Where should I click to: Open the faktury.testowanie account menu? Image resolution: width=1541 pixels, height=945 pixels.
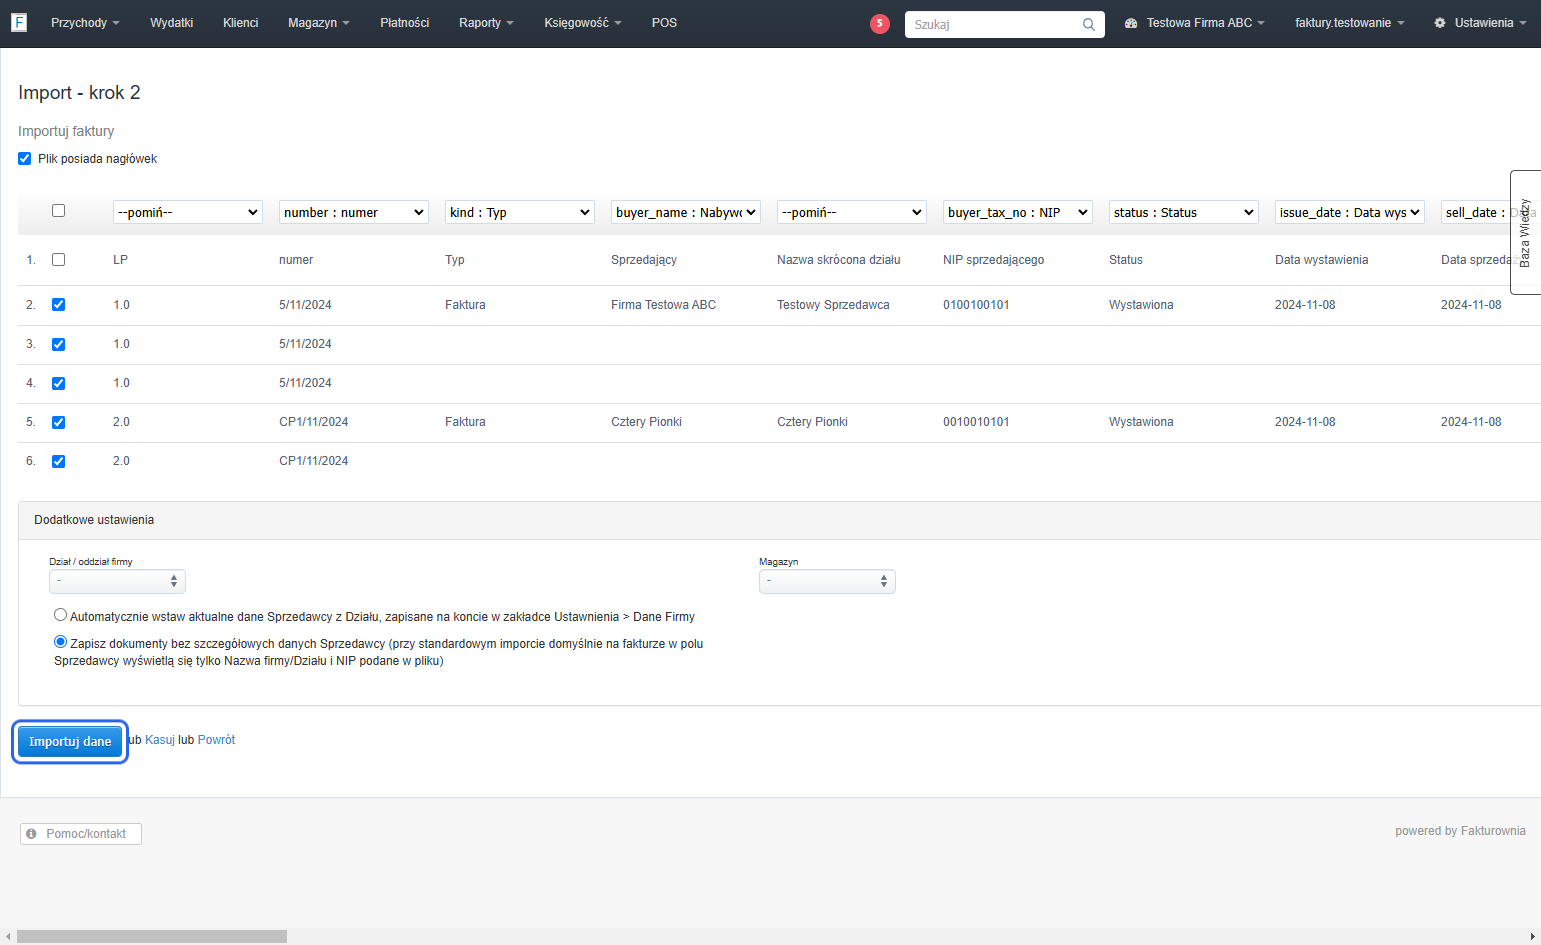click(x=1349, y=22)
